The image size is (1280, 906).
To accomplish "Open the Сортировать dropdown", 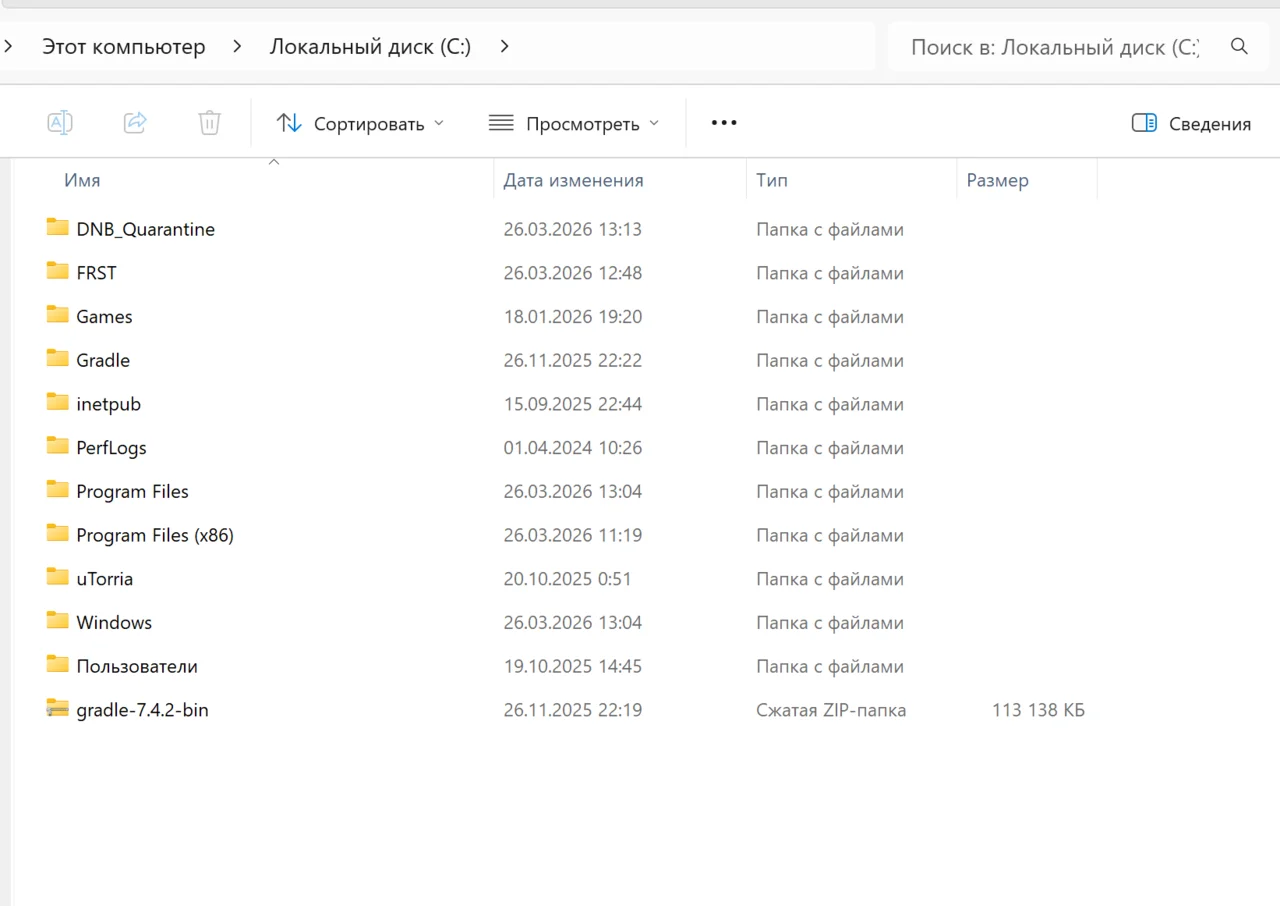I will 360,124.
